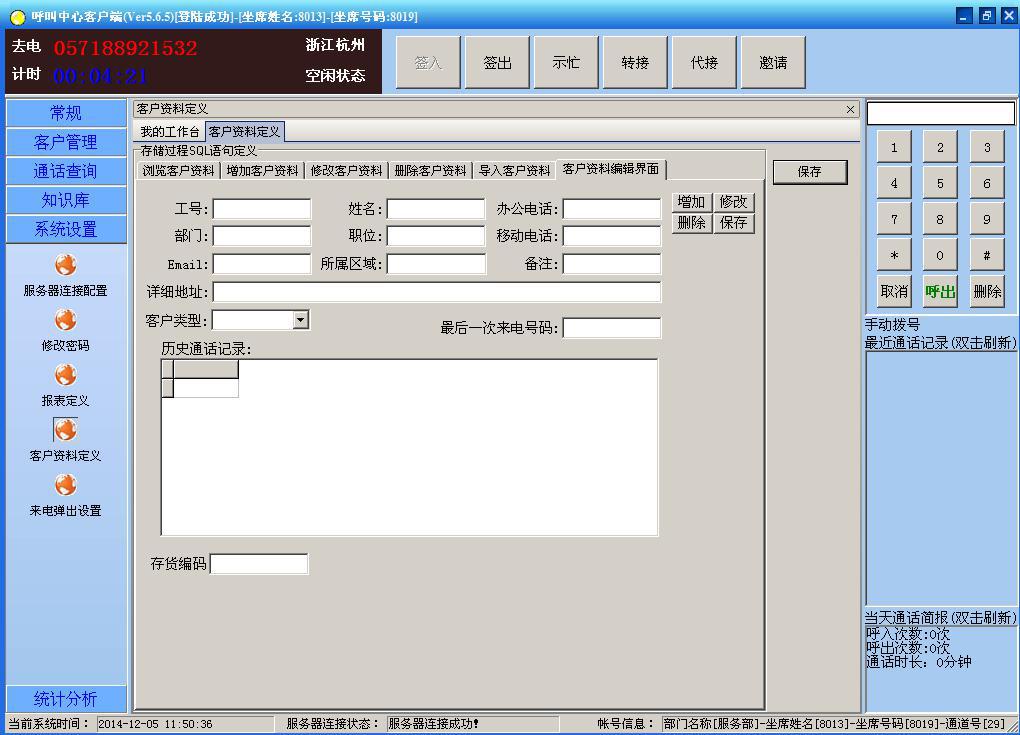This screenshot has height=735, width=1020.
Task: Click the 签出 button
Action: point(497,63)
